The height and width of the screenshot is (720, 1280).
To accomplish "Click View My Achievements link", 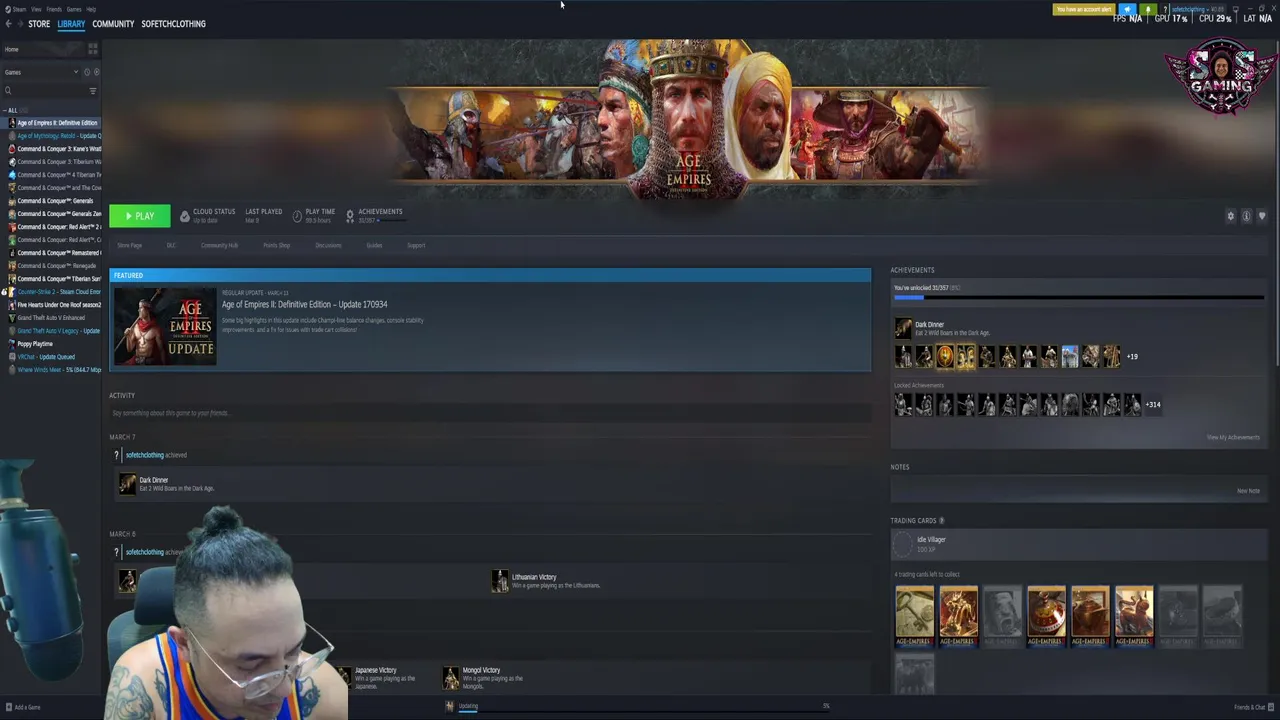I will (x=1233, y=437).
